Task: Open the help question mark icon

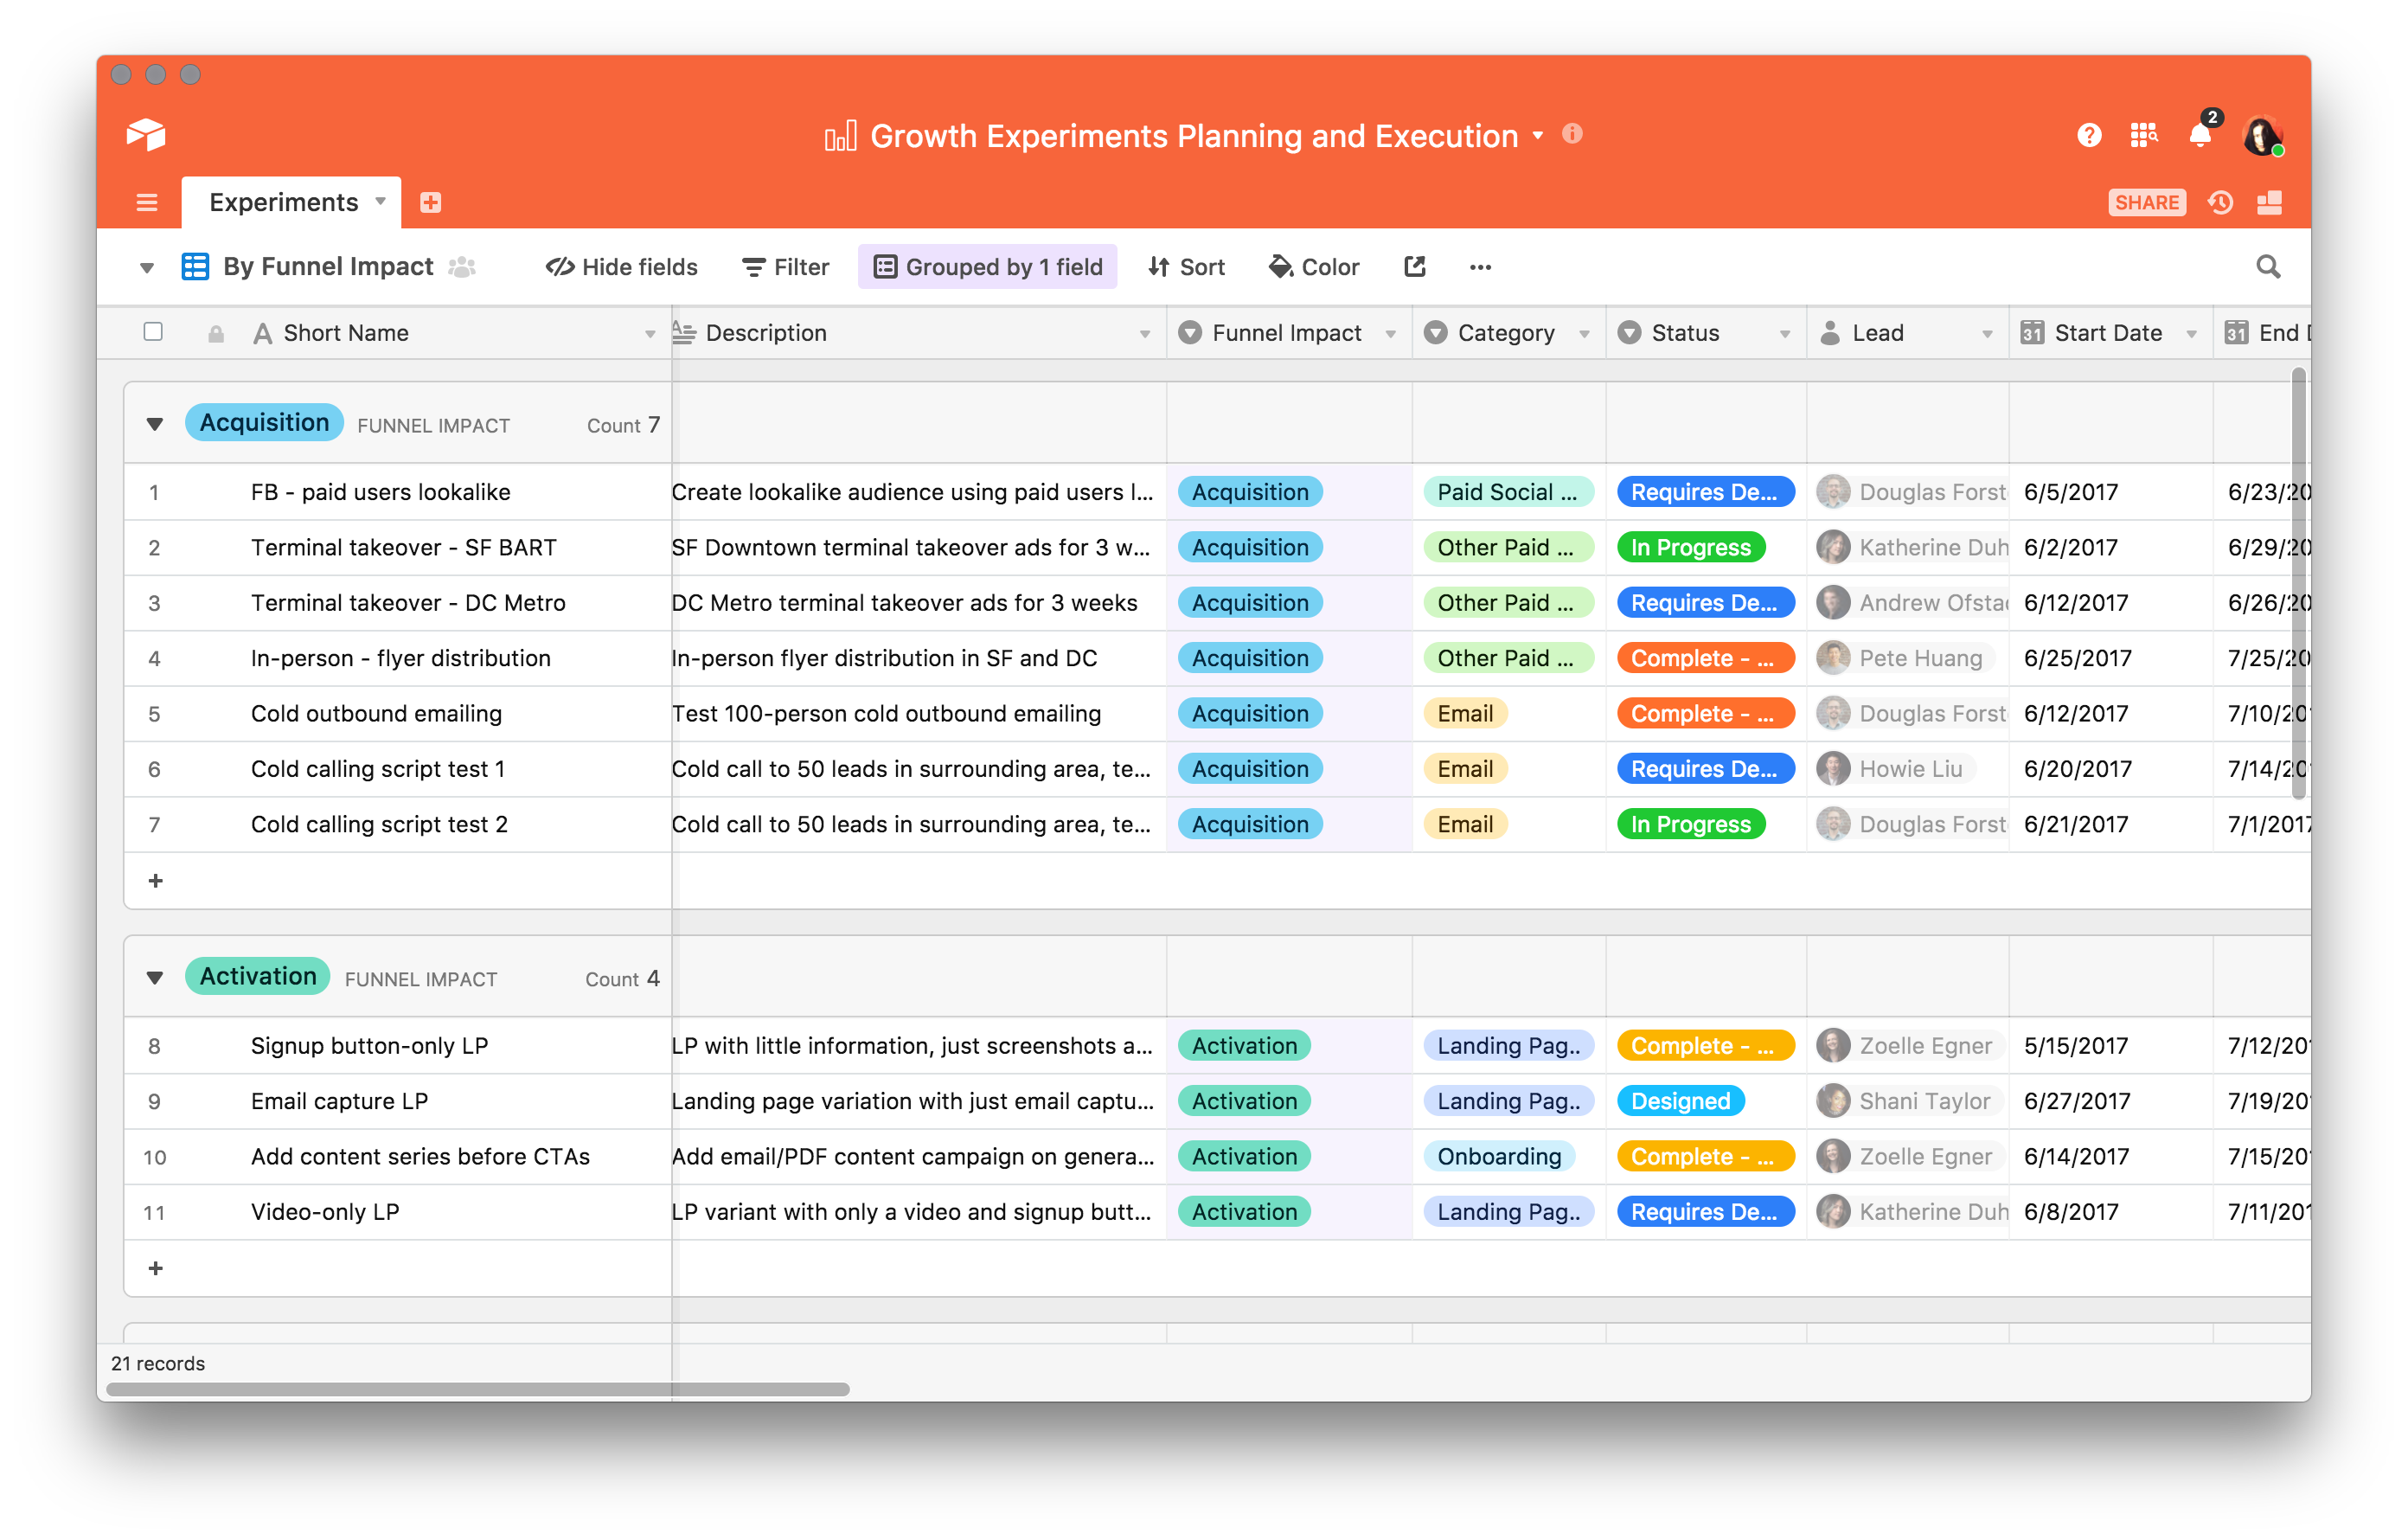Action: (x=2088, y=135)
